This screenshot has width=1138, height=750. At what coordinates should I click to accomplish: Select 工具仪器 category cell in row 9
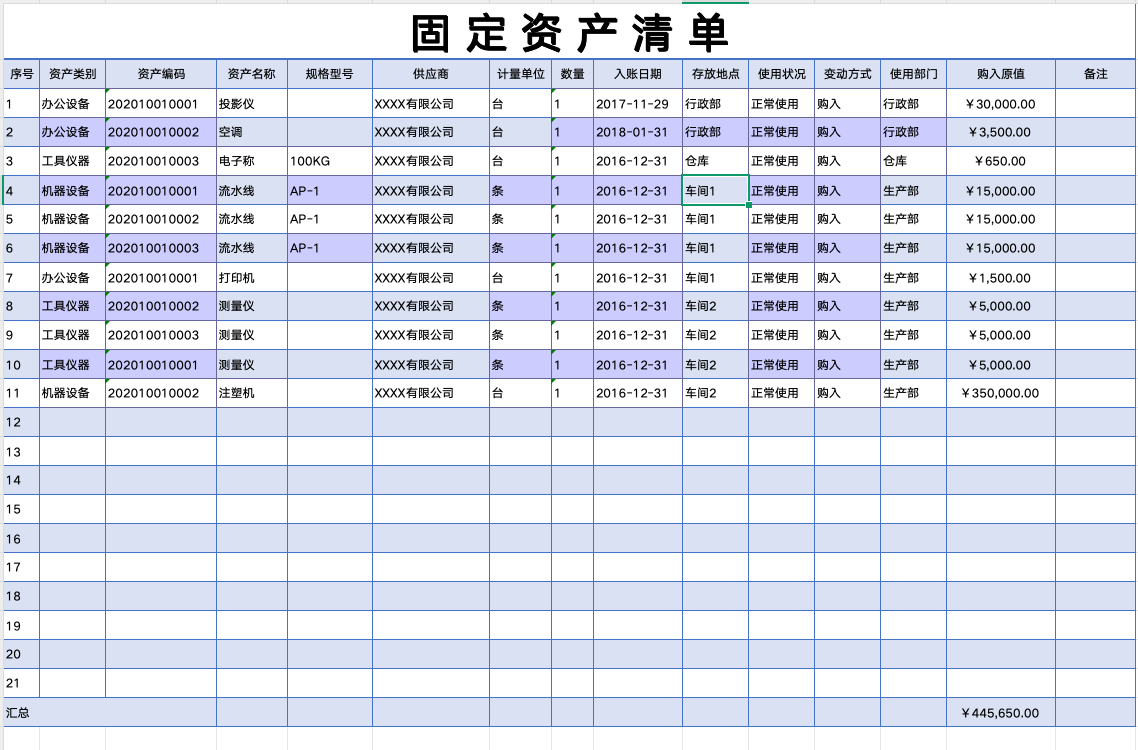(73, 335)
